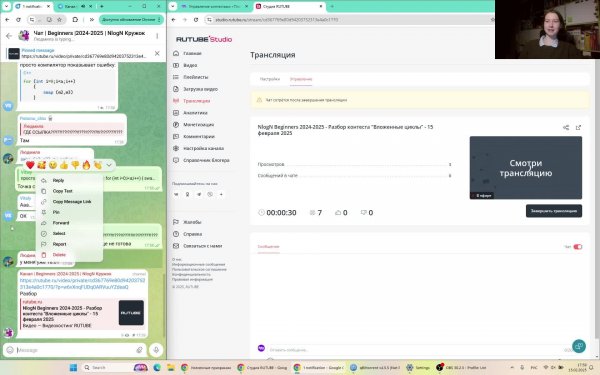Open Аналитика in the Studio sidebar

[195, 113]
